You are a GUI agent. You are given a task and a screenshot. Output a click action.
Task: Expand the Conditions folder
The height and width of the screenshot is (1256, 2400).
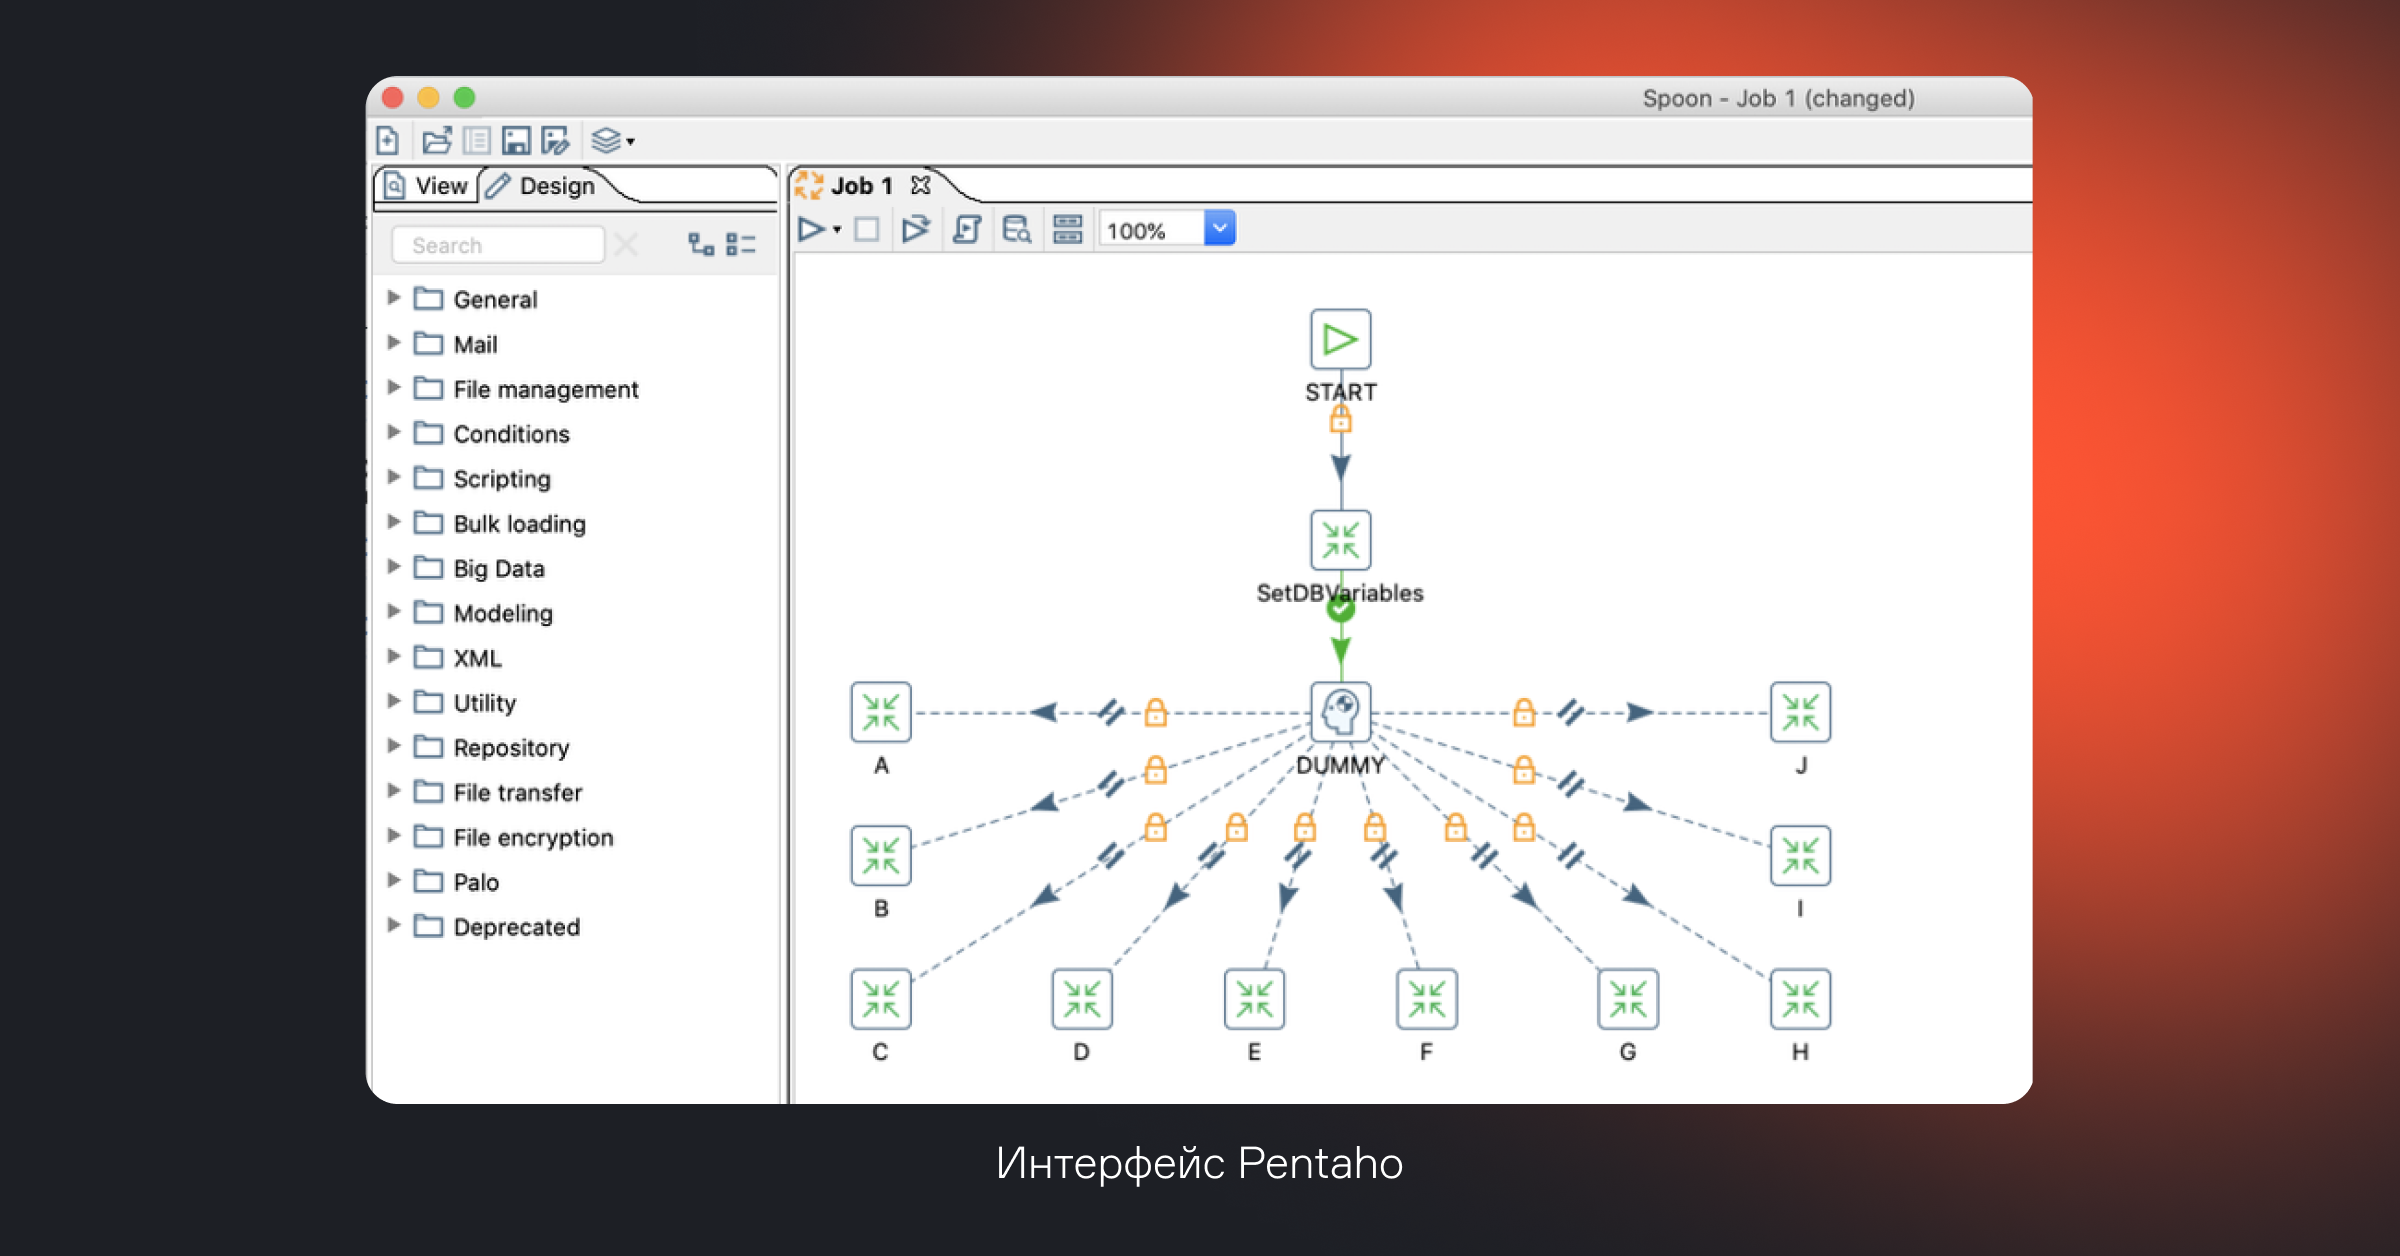point(394,432)
